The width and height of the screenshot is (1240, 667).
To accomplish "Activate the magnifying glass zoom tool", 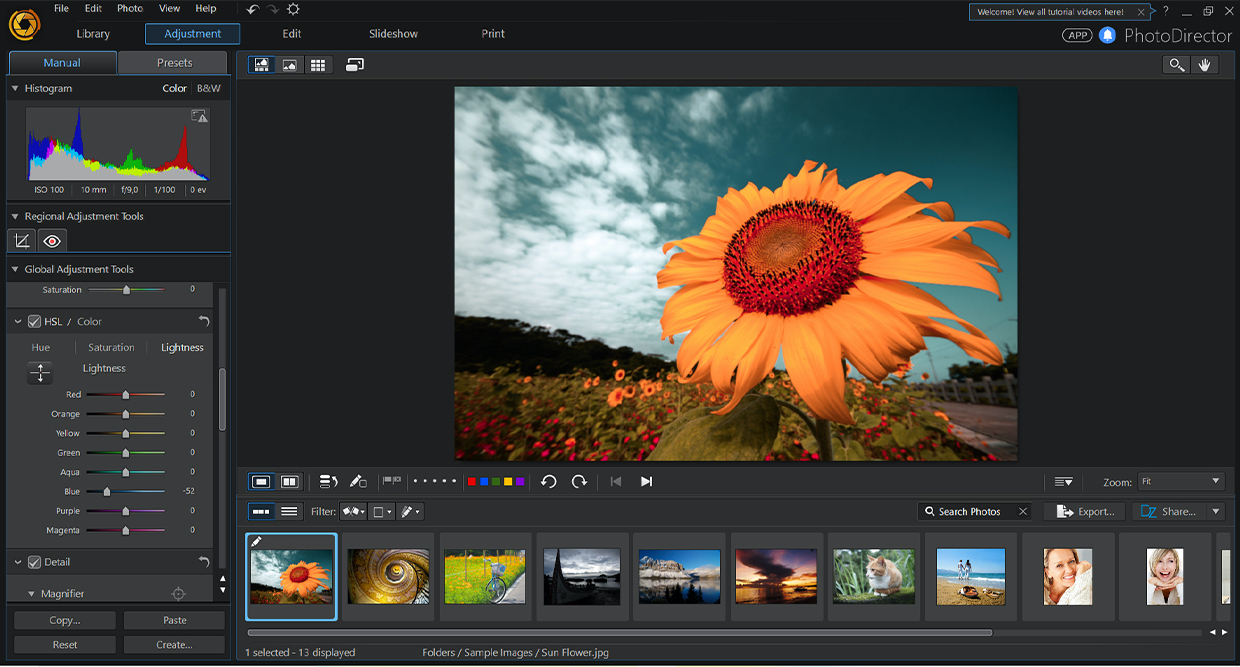I will point(1176,65).
